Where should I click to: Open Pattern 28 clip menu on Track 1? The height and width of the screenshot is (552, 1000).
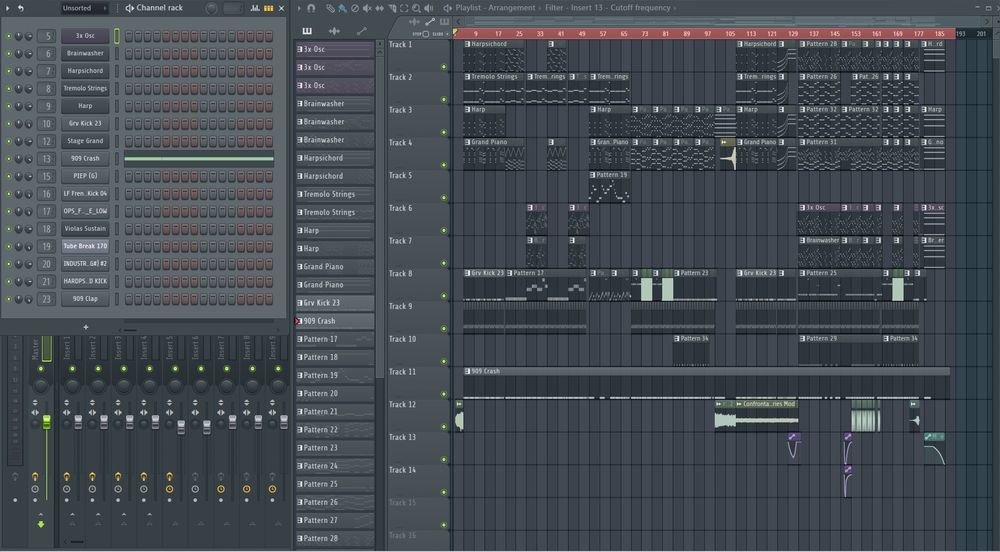point(802,44)
